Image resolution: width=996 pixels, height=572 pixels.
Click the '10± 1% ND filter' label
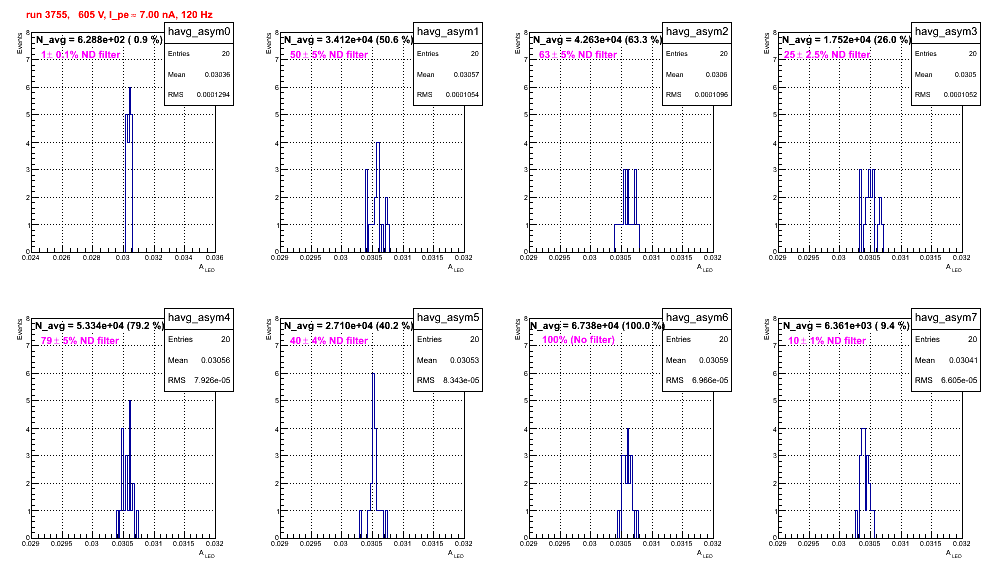(827, 341)
